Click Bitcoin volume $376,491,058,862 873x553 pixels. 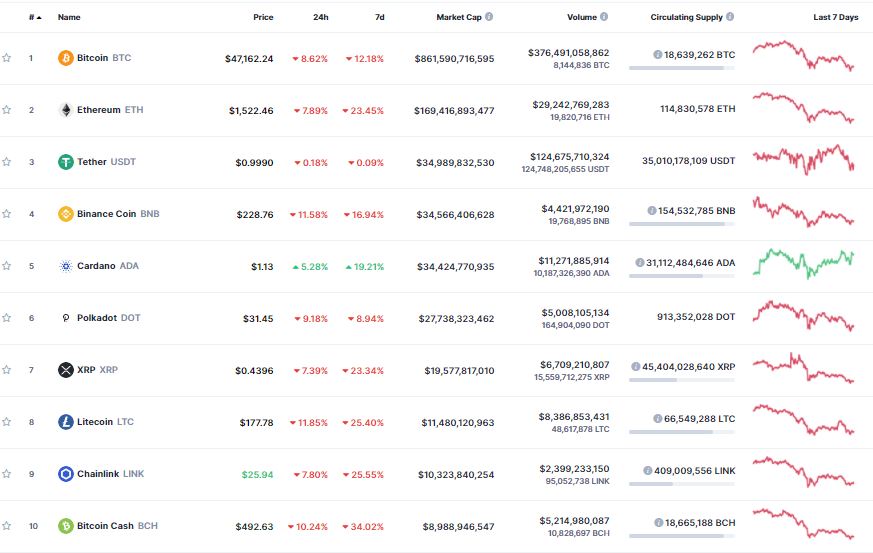[x=568, y=53]
